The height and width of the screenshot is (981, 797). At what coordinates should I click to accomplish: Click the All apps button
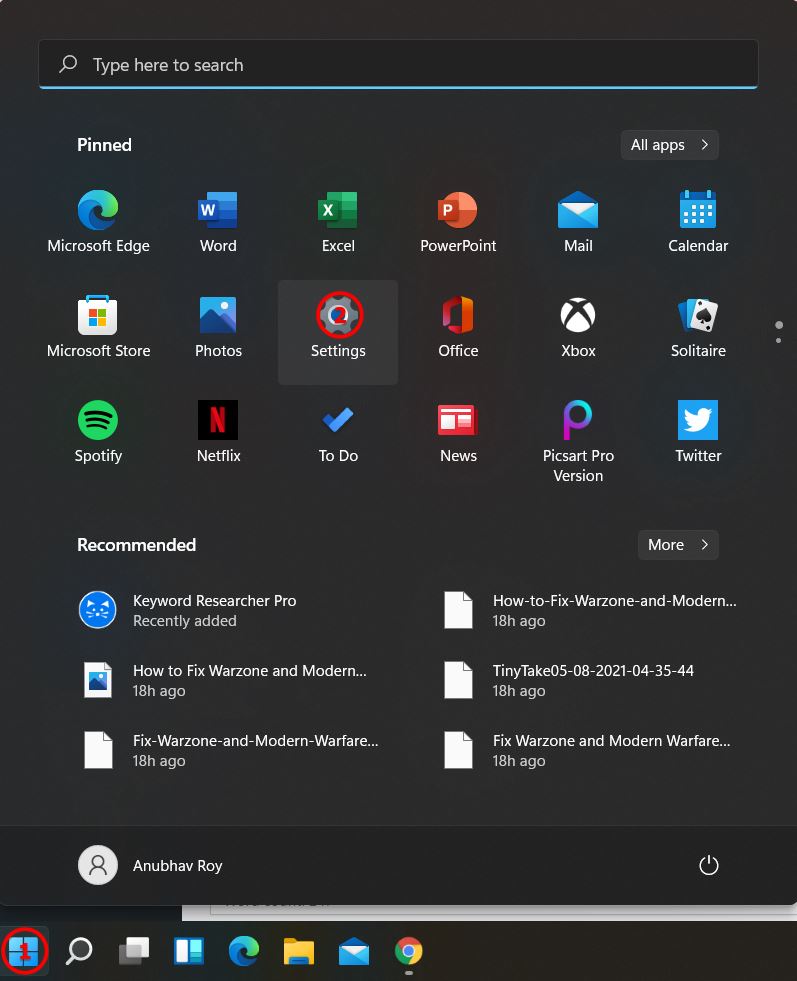tap(669, 145)
